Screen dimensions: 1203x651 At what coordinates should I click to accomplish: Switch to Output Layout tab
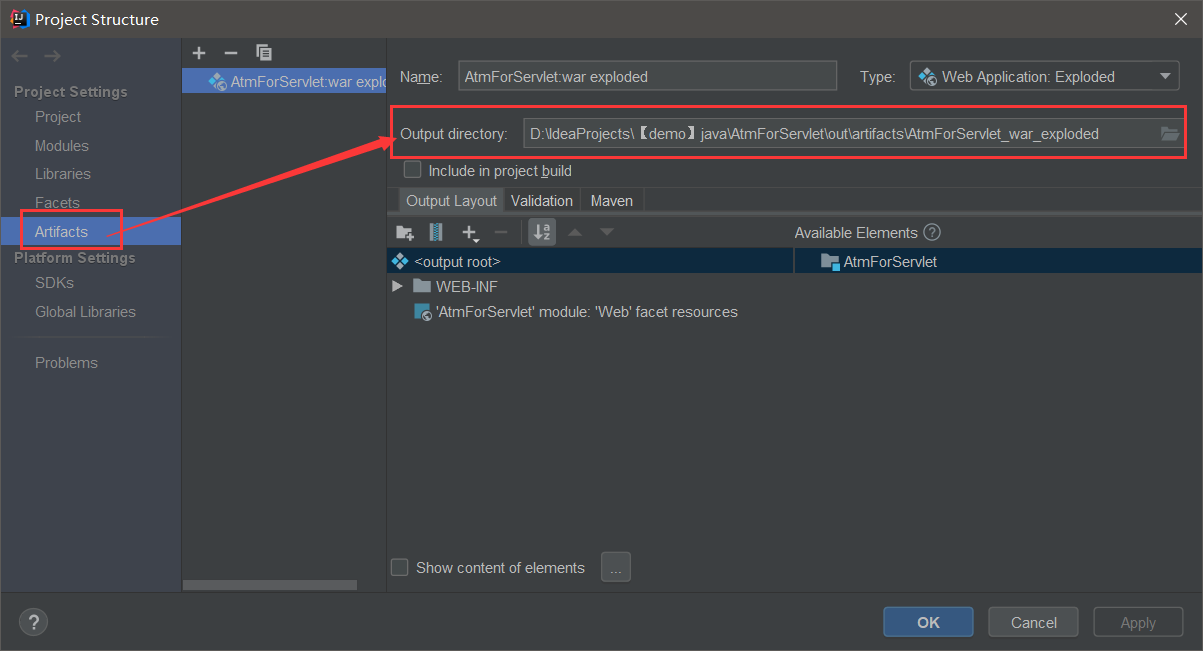[x=451, y=201]
